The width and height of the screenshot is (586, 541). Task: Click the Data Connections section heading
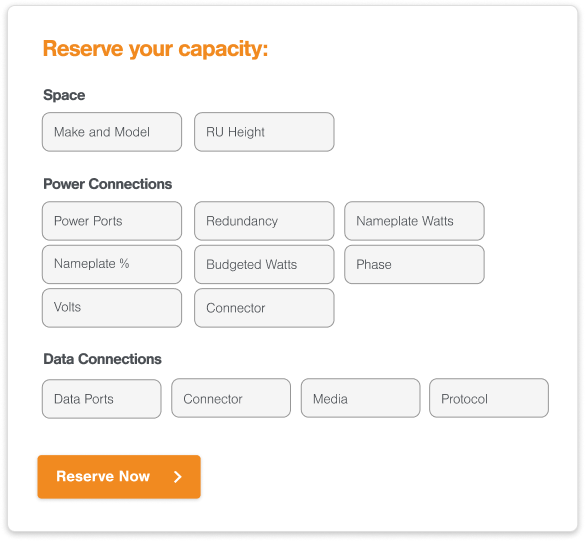click(x=102, y=359)
